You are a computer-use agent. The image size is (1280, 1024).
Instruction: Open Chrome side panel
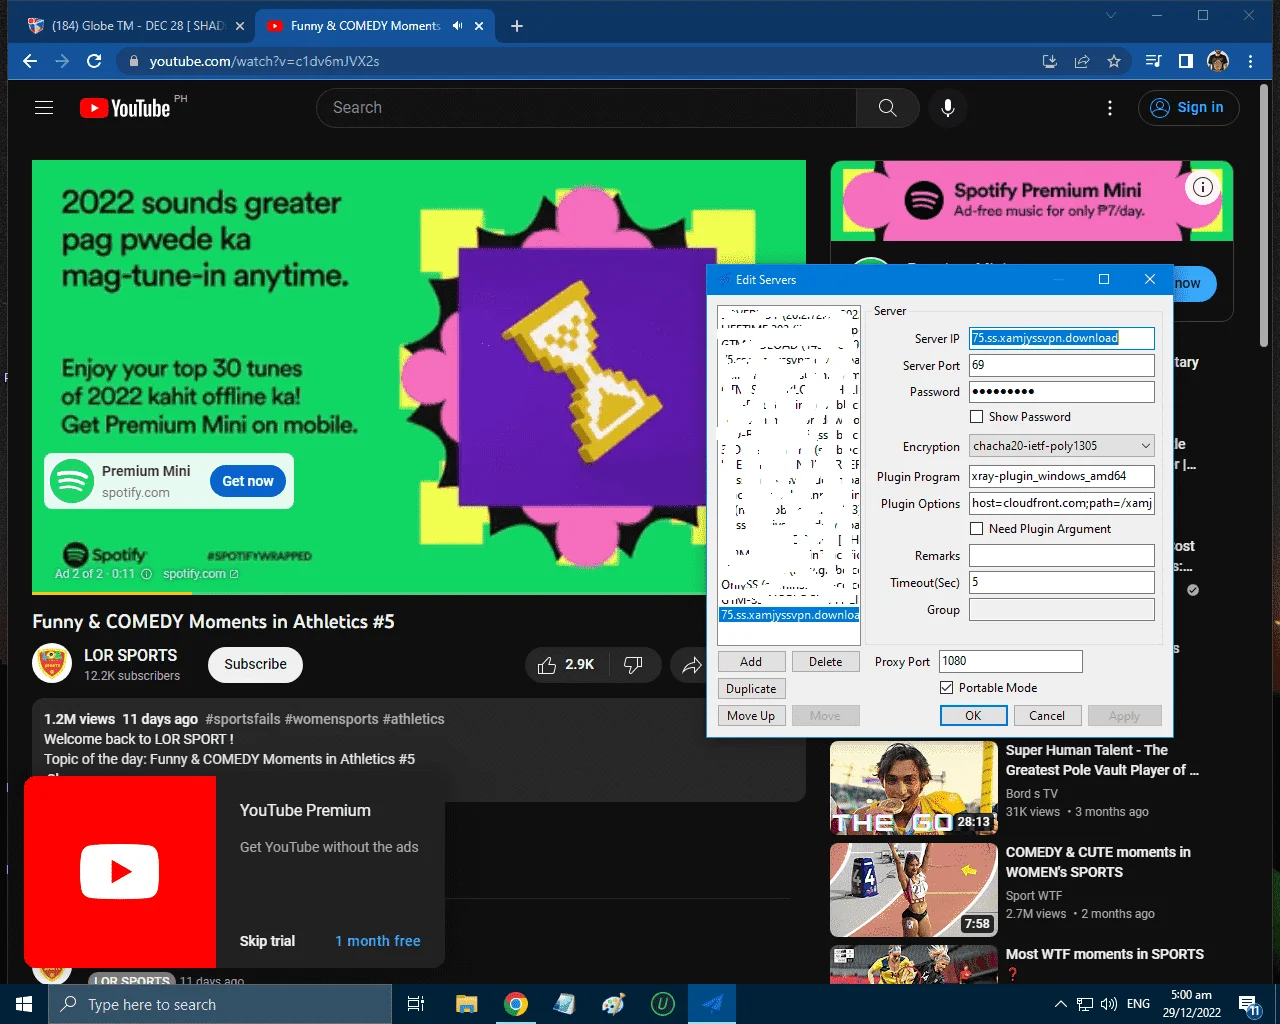(1186, 61)
